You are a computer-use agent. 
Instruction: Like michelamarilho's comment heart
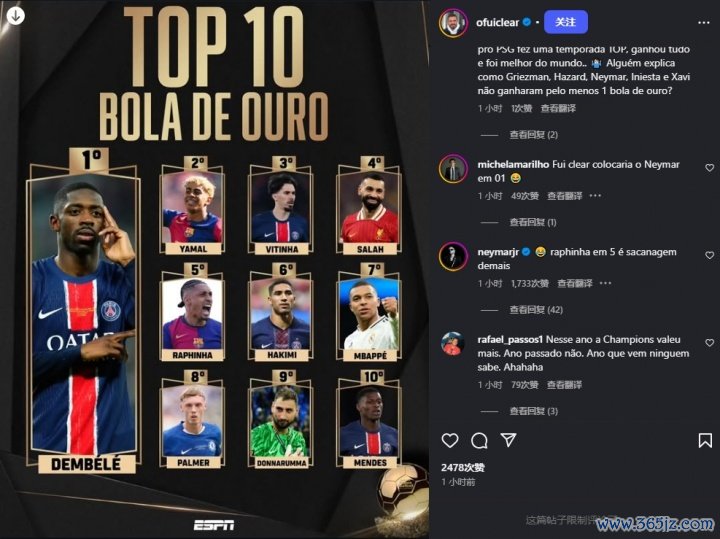click(709, 168)
